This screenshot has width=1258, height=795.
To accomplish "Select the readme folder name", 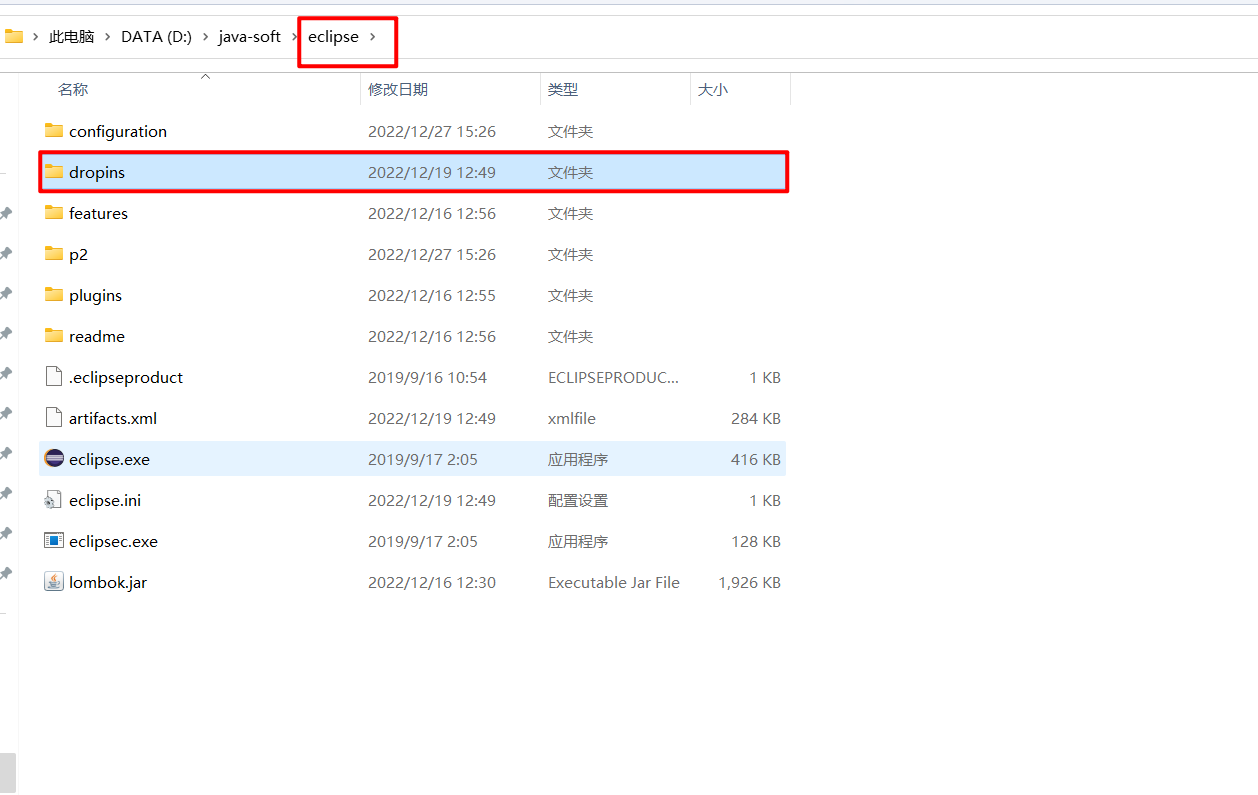I will (x=97, y=336).
